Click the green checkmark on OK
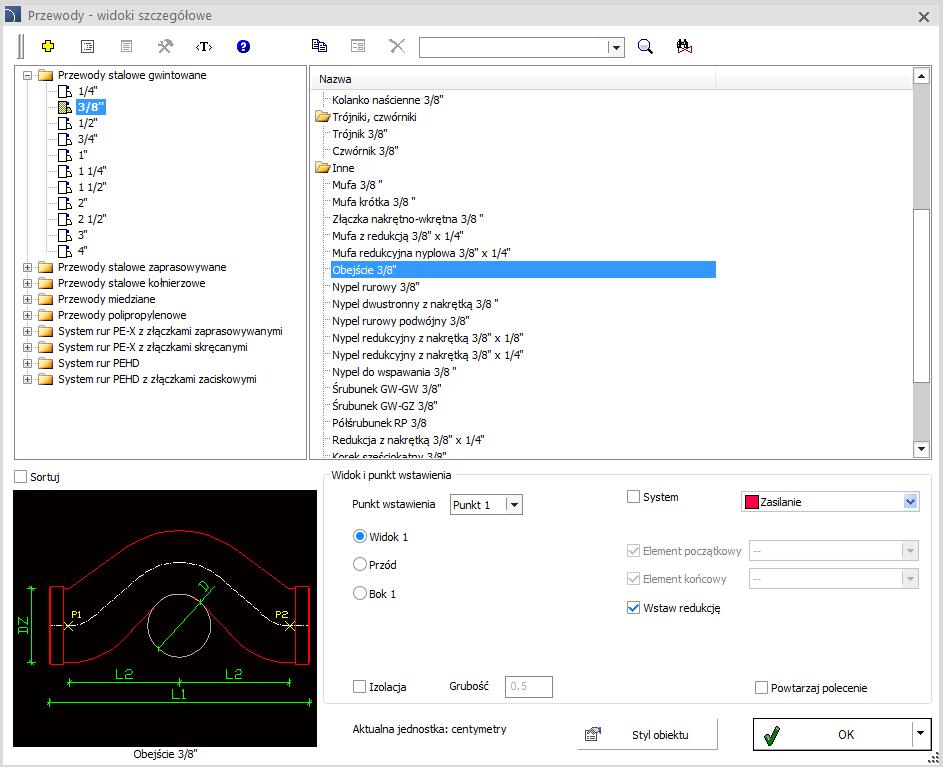Viewport: 943px width, 767px height. (771, 735)
